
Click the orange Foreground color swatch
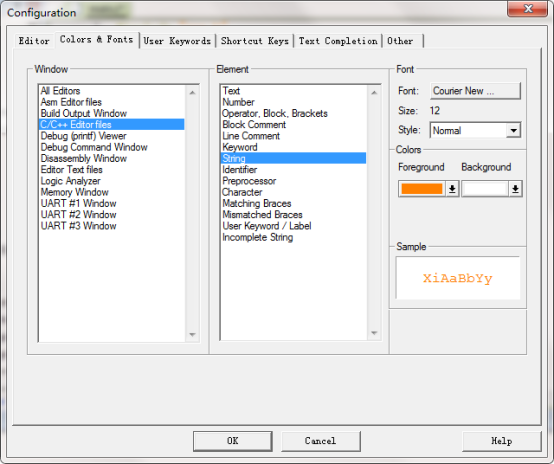(x=422, y=189)
